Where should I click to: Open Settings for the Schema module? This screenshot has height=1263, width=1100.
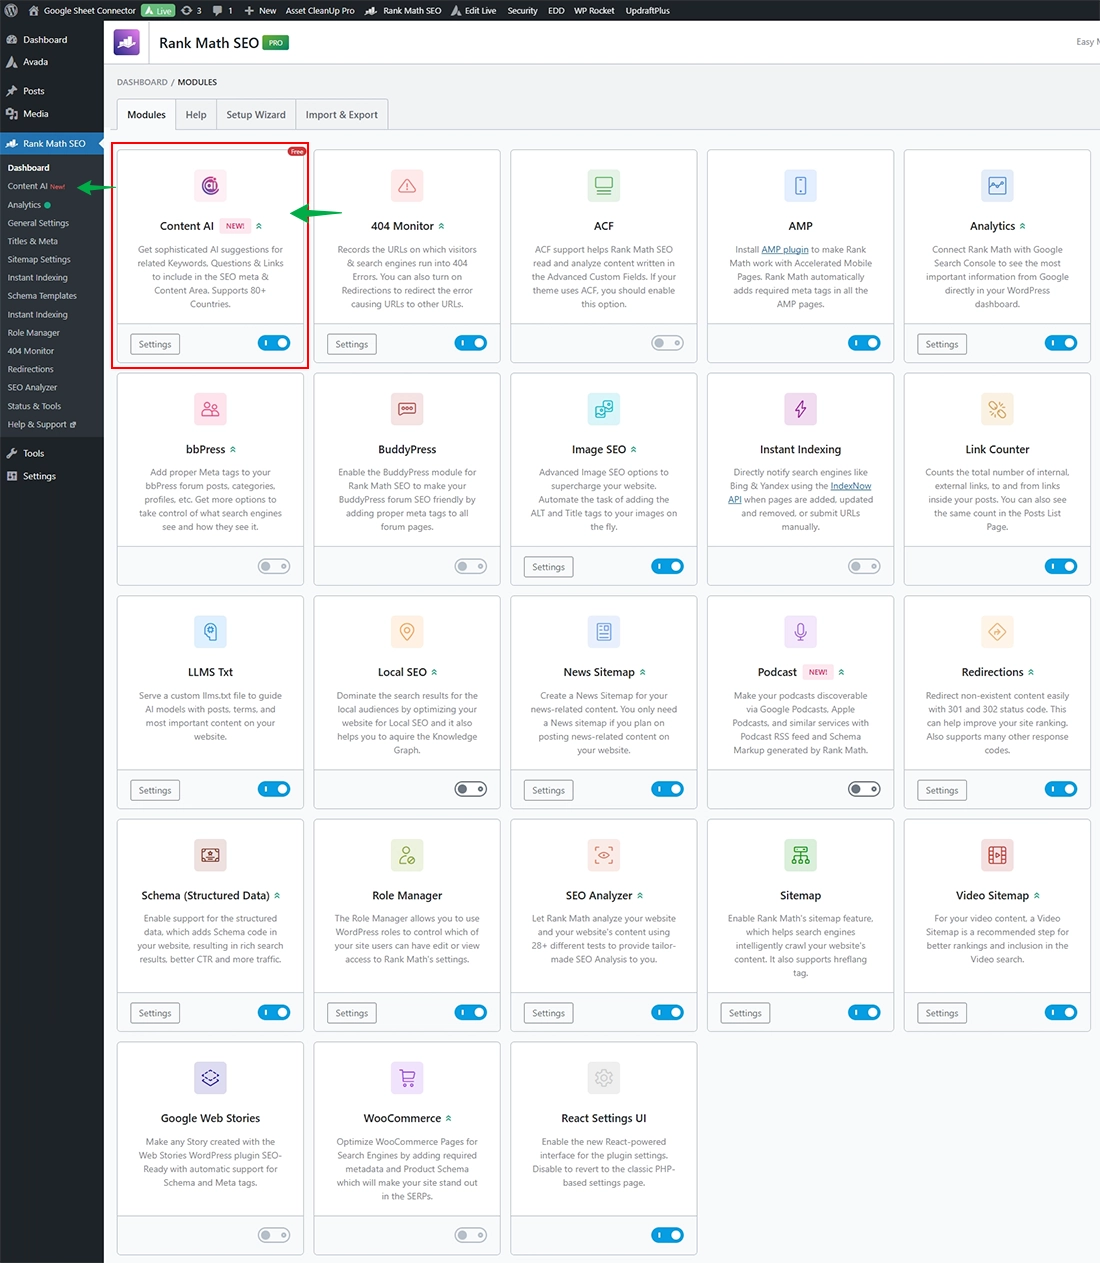point(155,1013)
